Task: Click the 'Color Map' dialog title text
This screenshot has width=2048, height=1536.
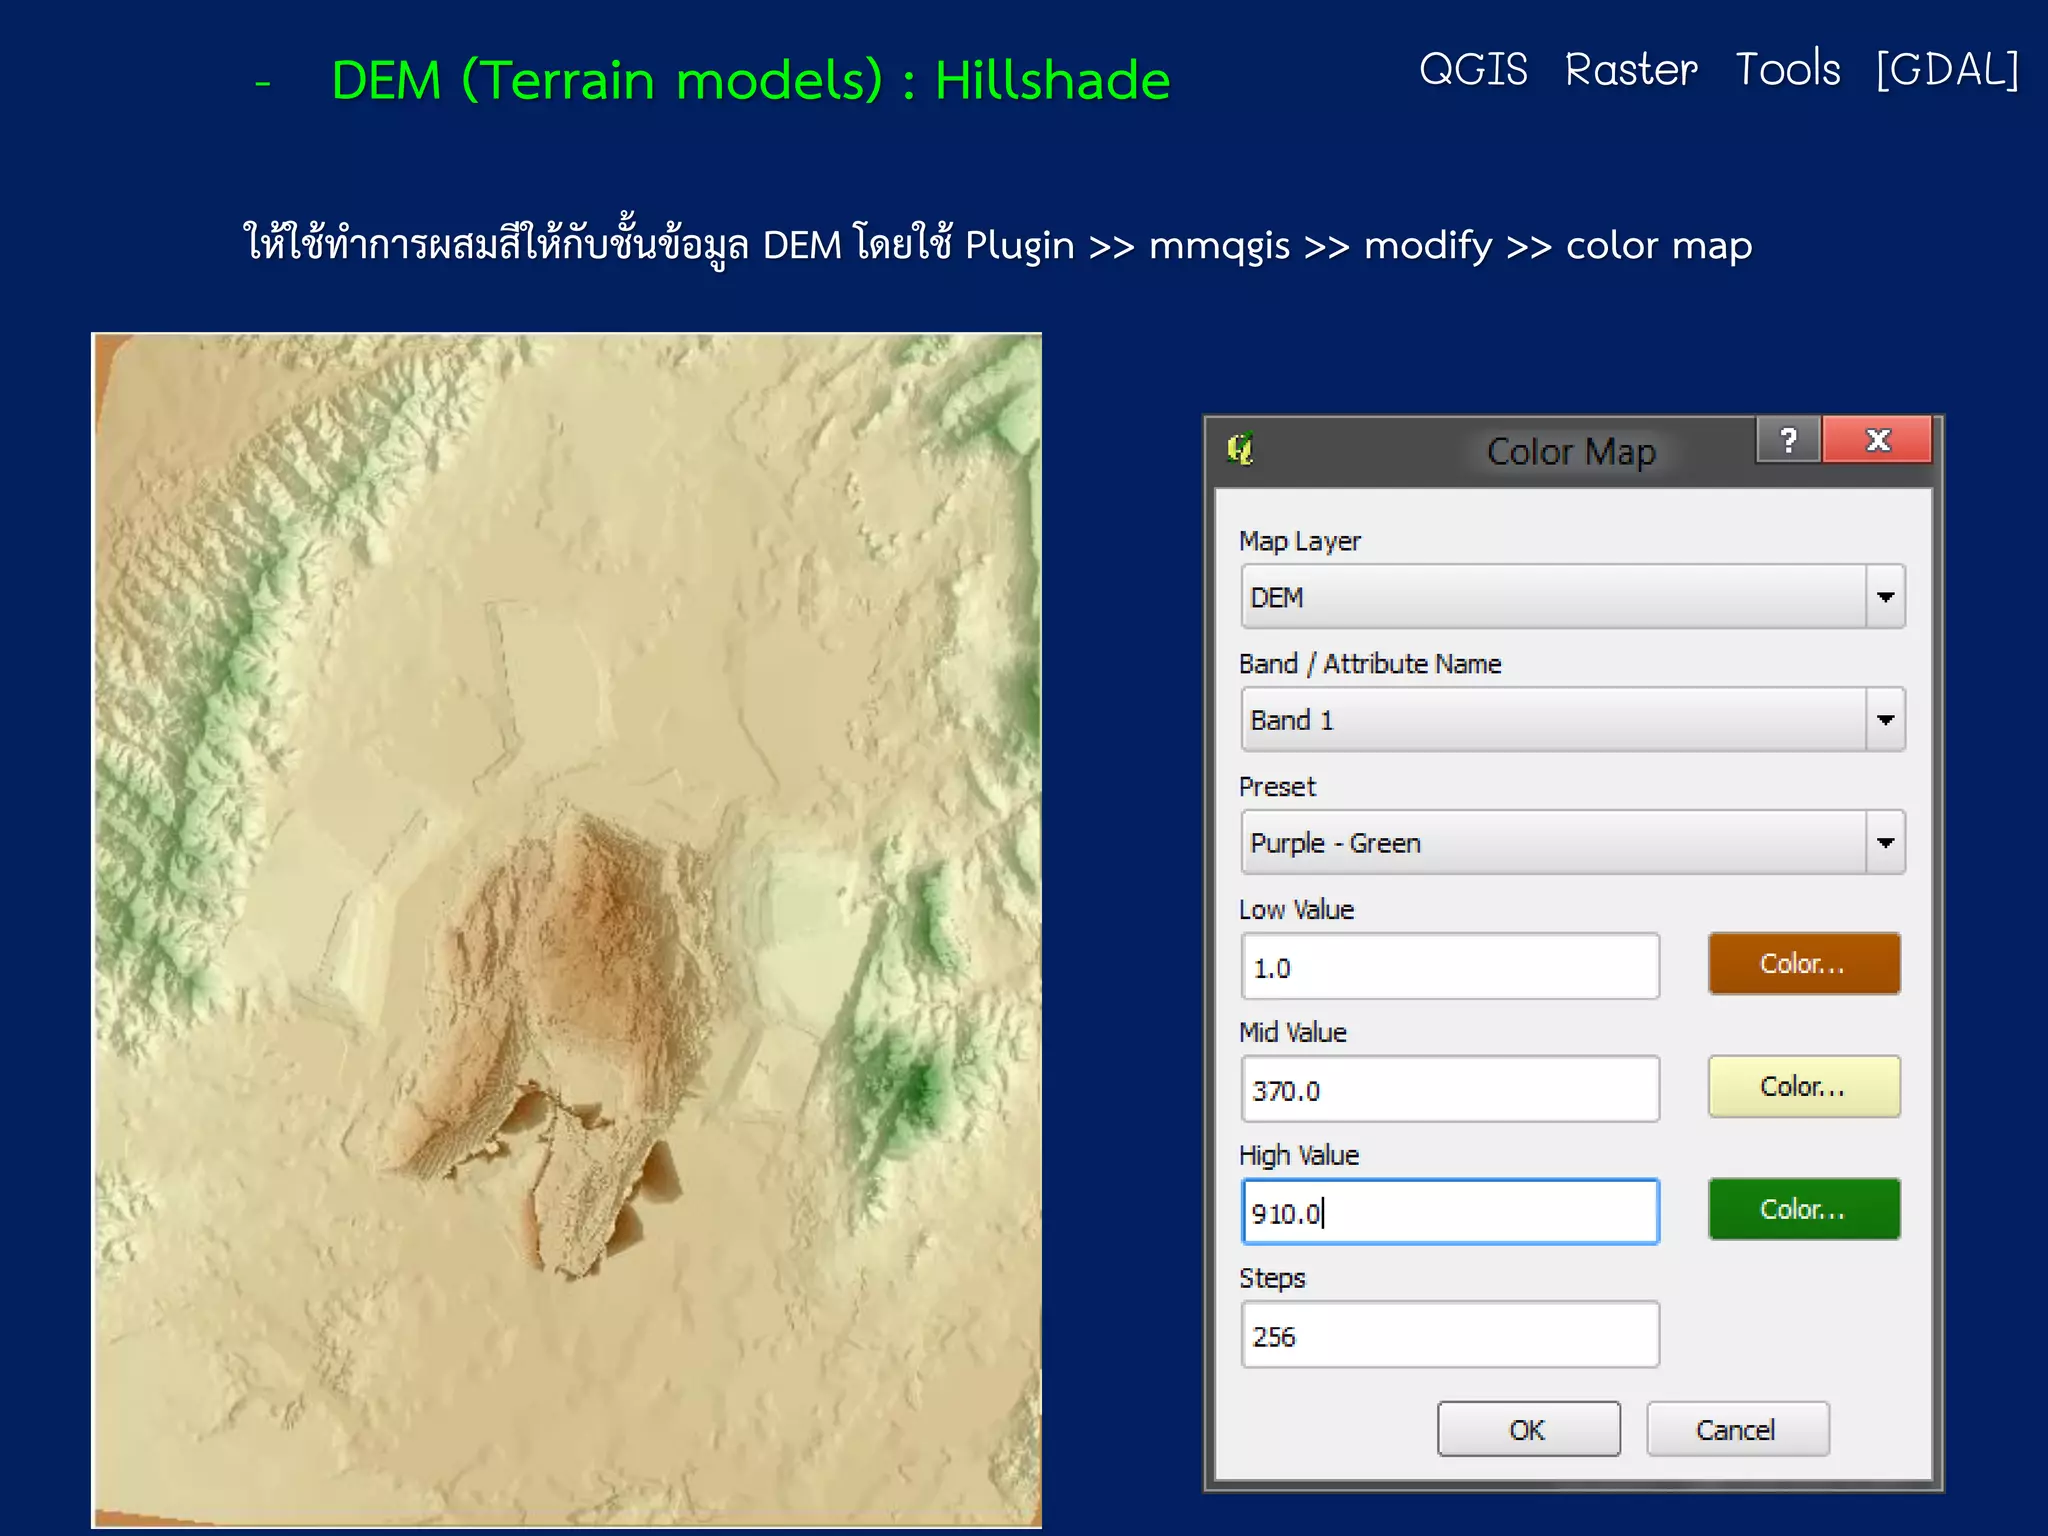Action: [1571, 452]
